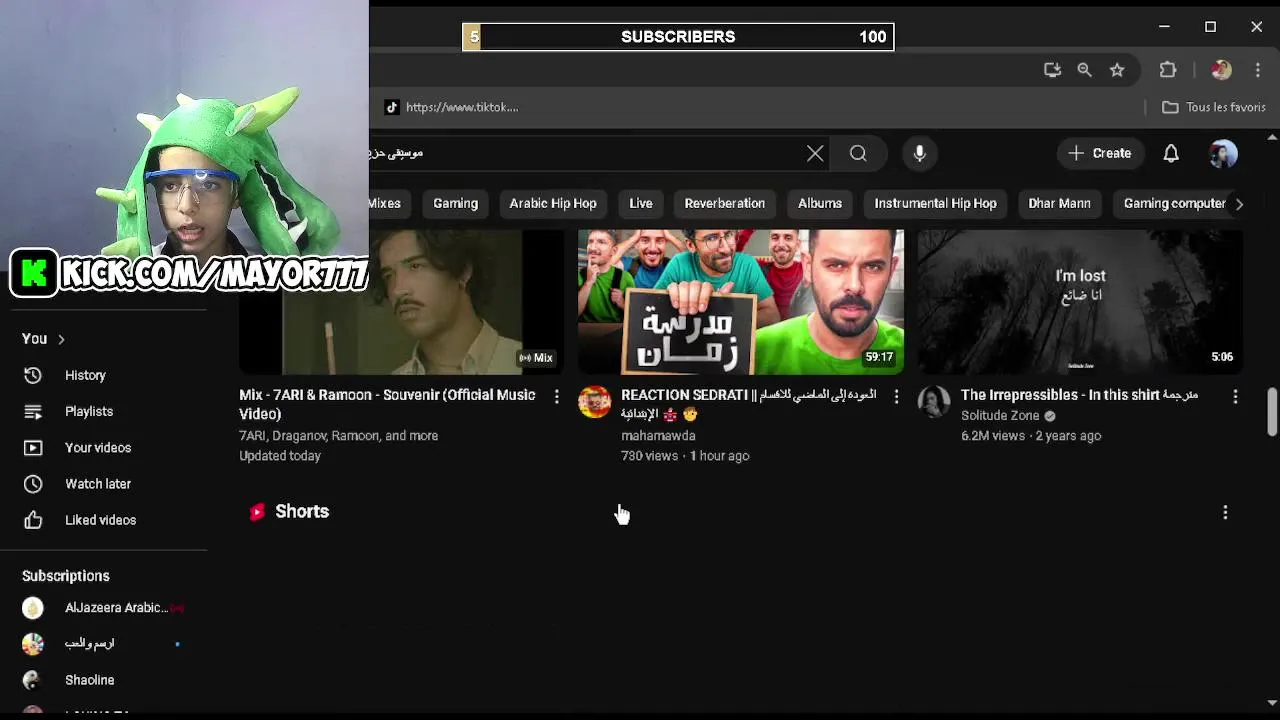The width and height of the screenshot is (1280, 720).
Task: Select the Dhar Mann chip
Action: [x=1059, y=203]
